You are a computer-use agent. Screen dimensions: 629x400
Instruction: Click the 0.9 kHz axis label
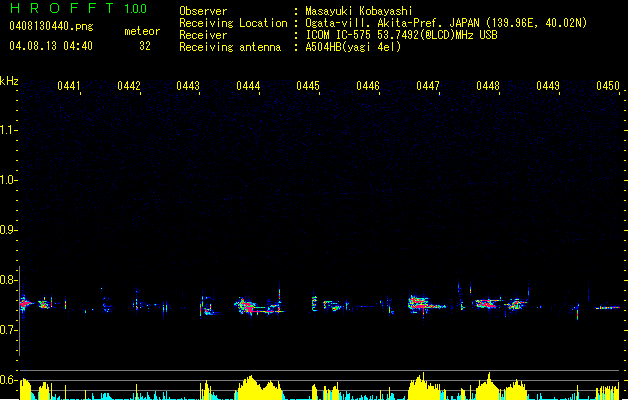[x=8, y=230]
